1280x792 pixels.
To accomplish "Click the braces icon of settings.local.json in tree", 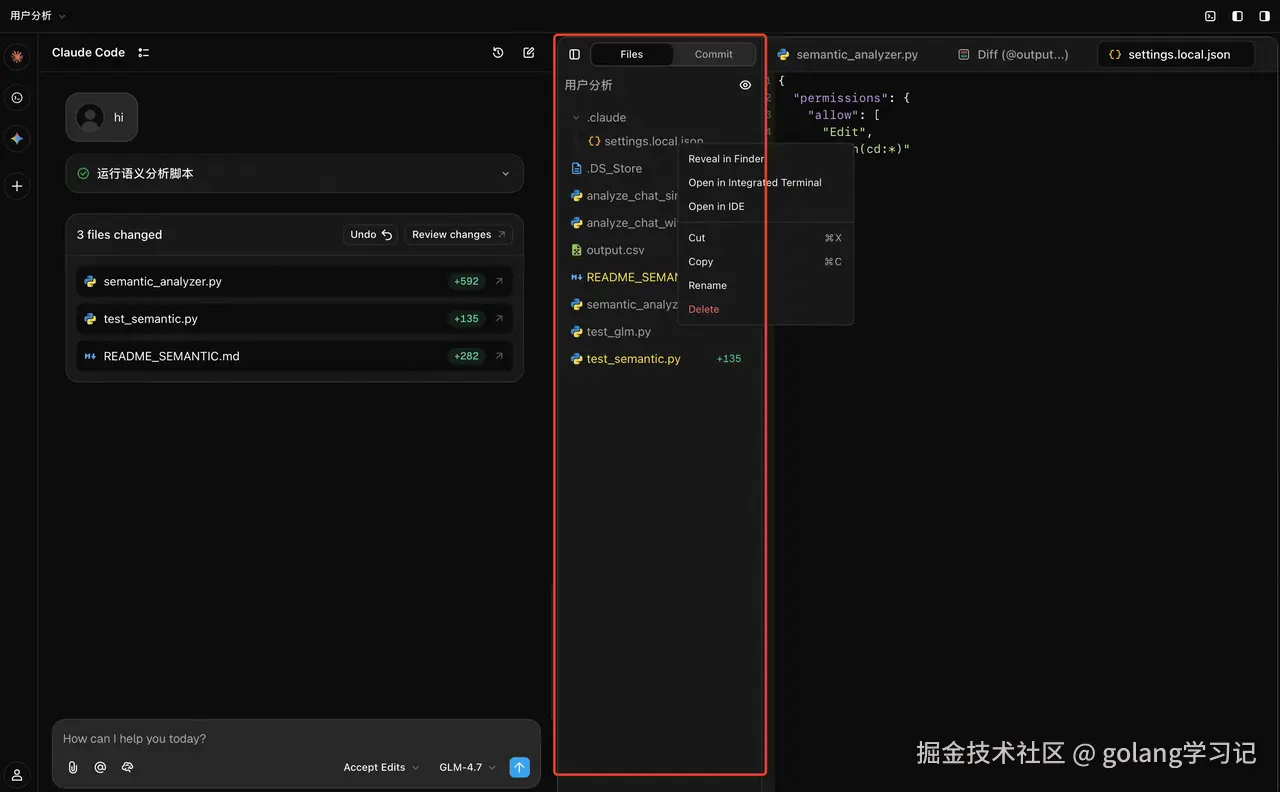I will click(594, 142).
